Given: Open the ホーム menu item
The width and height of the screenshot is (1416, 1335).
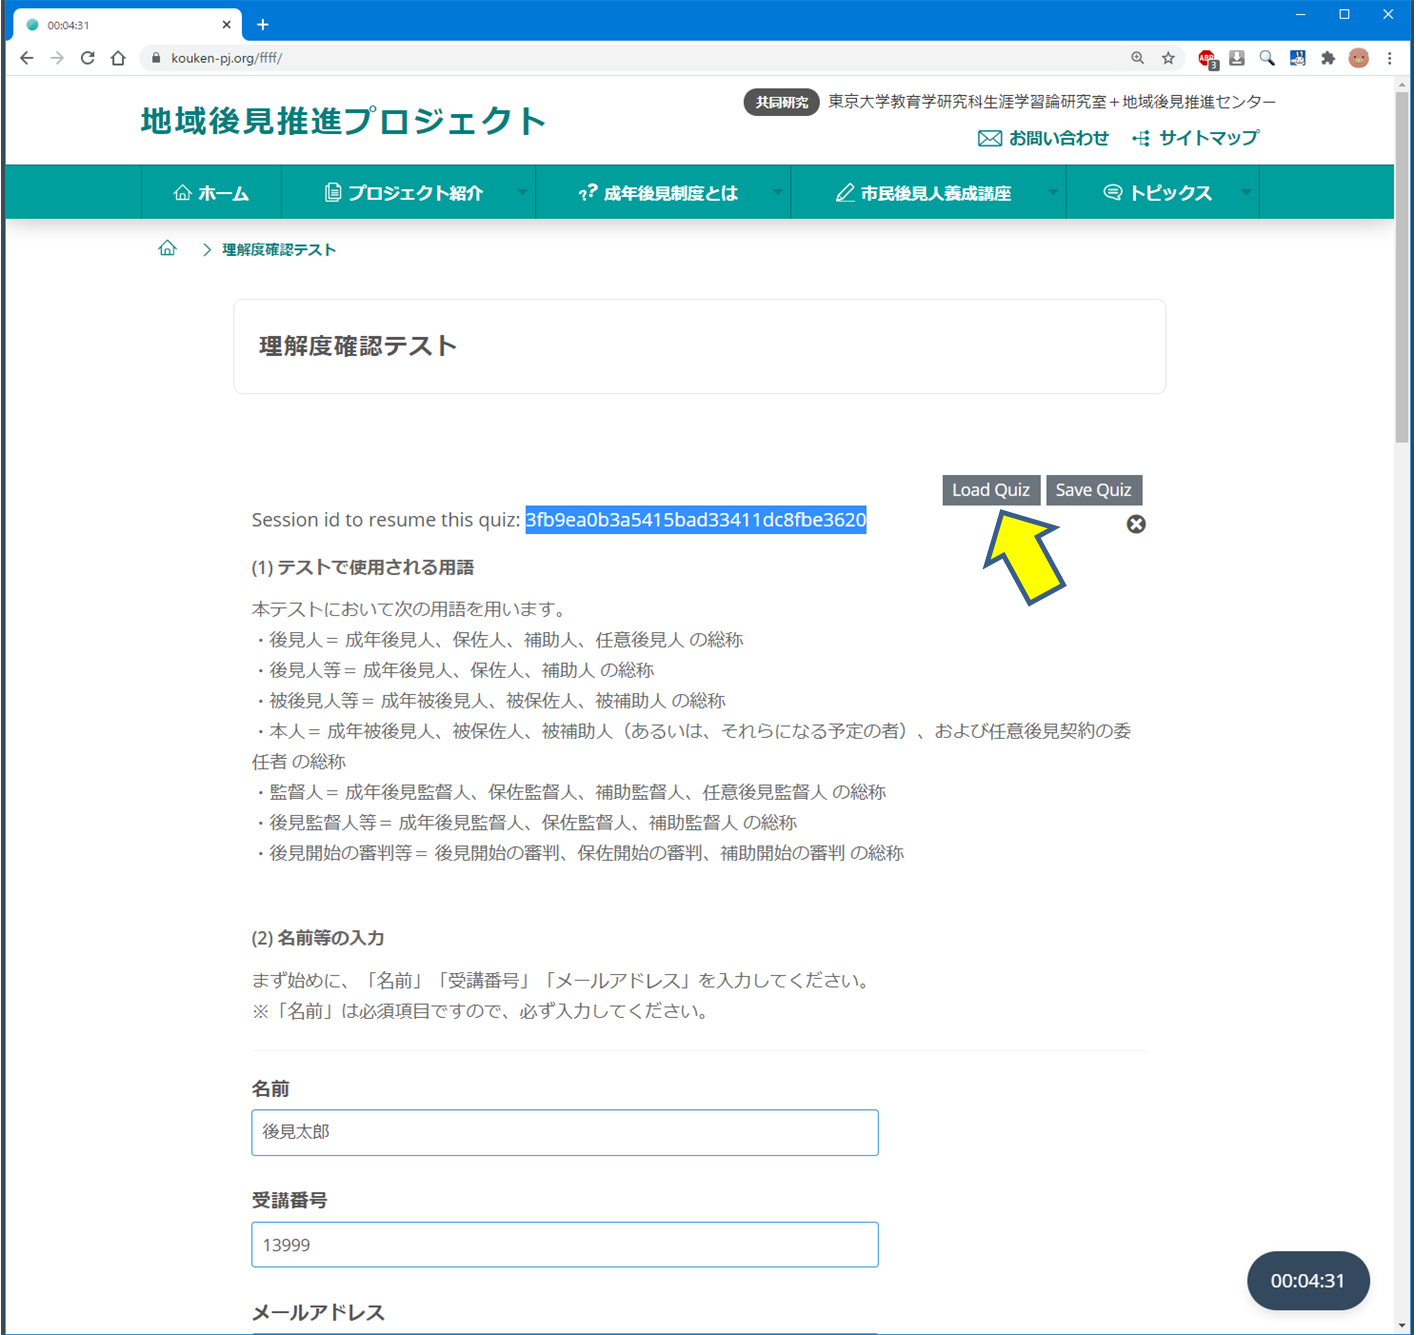Looking at the screenshot, I should click(x=211, y=193).
